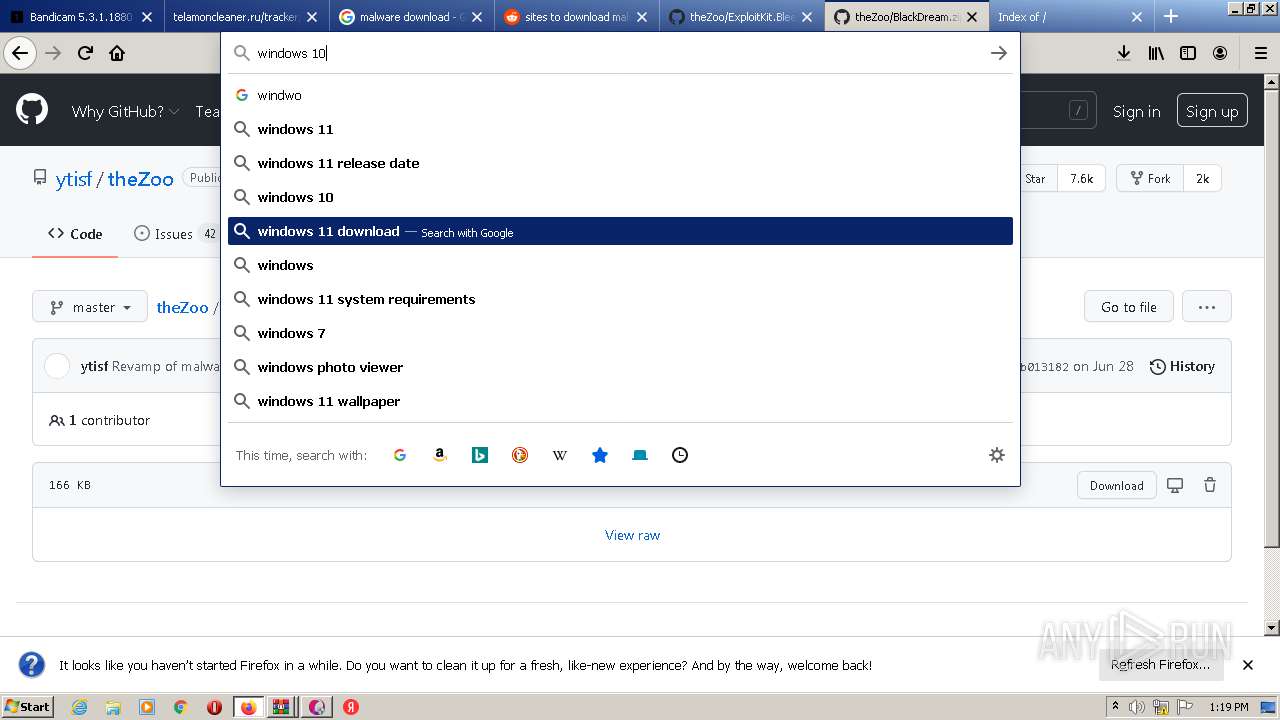Search bookmarks via the star icon
Viewport: 1280px width, 720px height.
(x=600, y=455)
